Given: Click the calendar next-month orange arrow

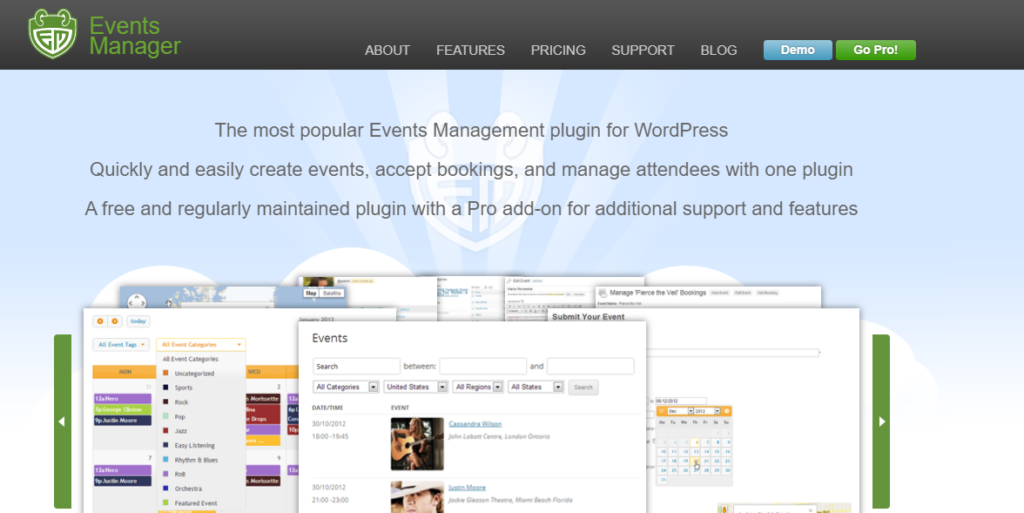Looking at the screenshot, I should click(x=115, y=321).
